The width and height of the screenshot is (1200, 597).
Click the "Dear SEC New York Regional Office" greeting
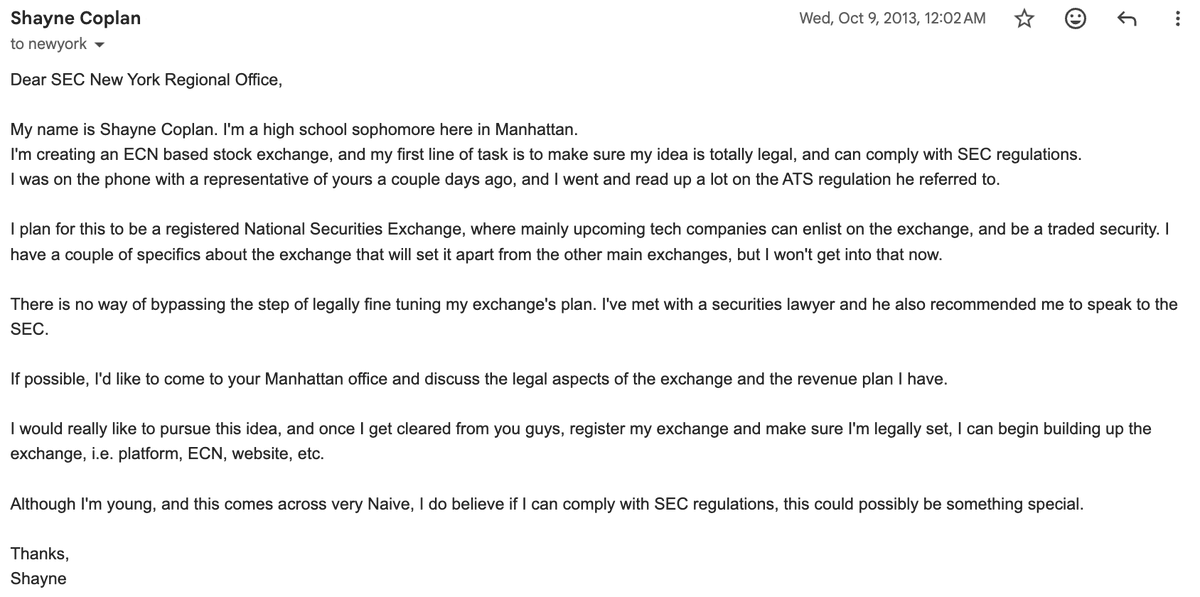[146, 80]
